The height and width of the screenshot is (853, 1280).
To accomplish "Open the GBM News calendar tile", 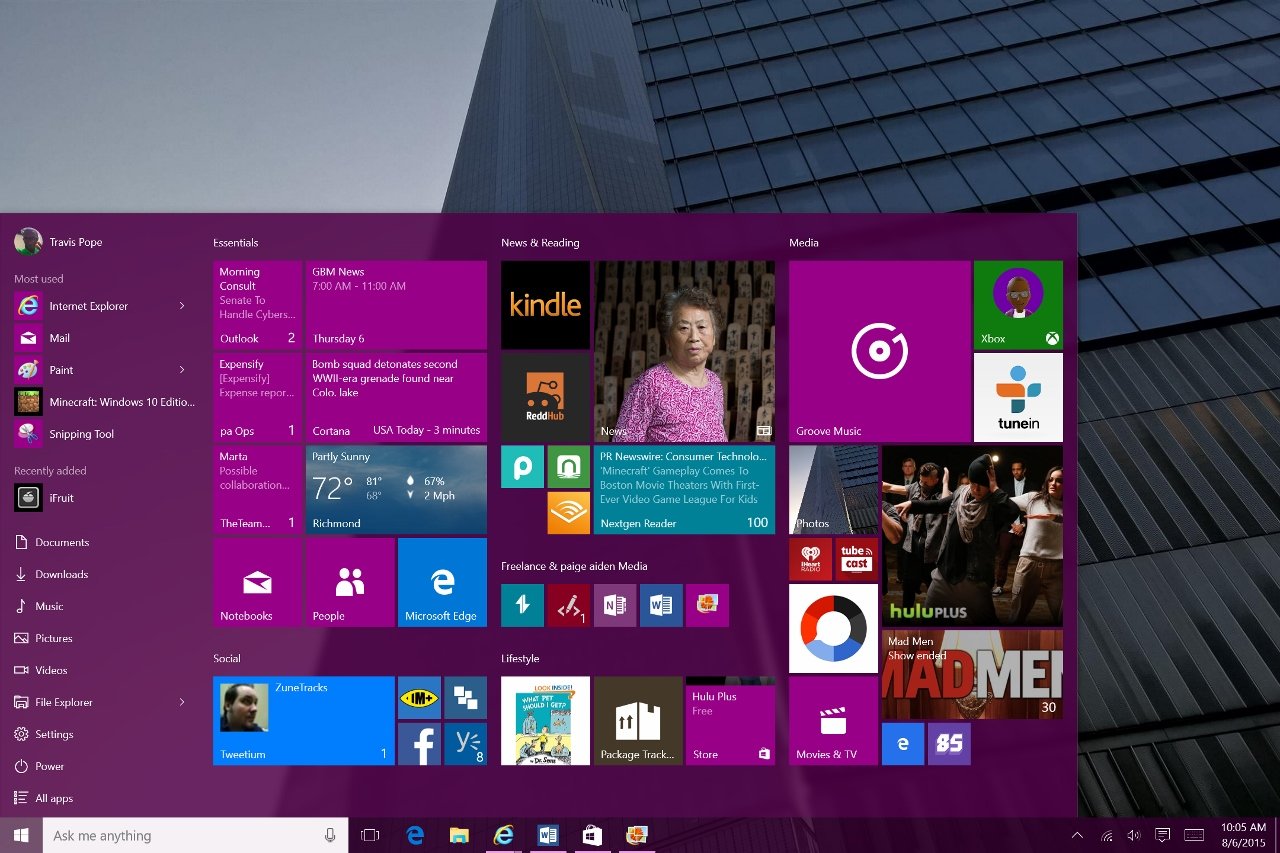I will click(396, 305).
